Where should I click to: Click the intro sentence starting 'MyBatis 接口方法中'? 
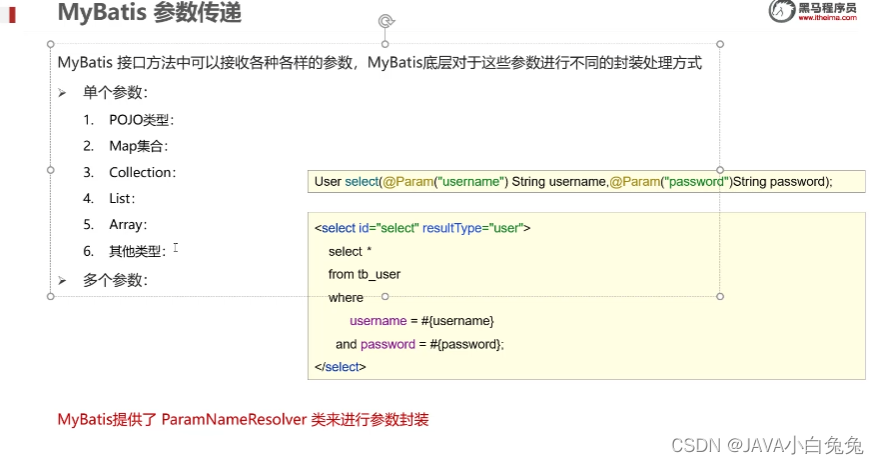[x=380, y=62]
